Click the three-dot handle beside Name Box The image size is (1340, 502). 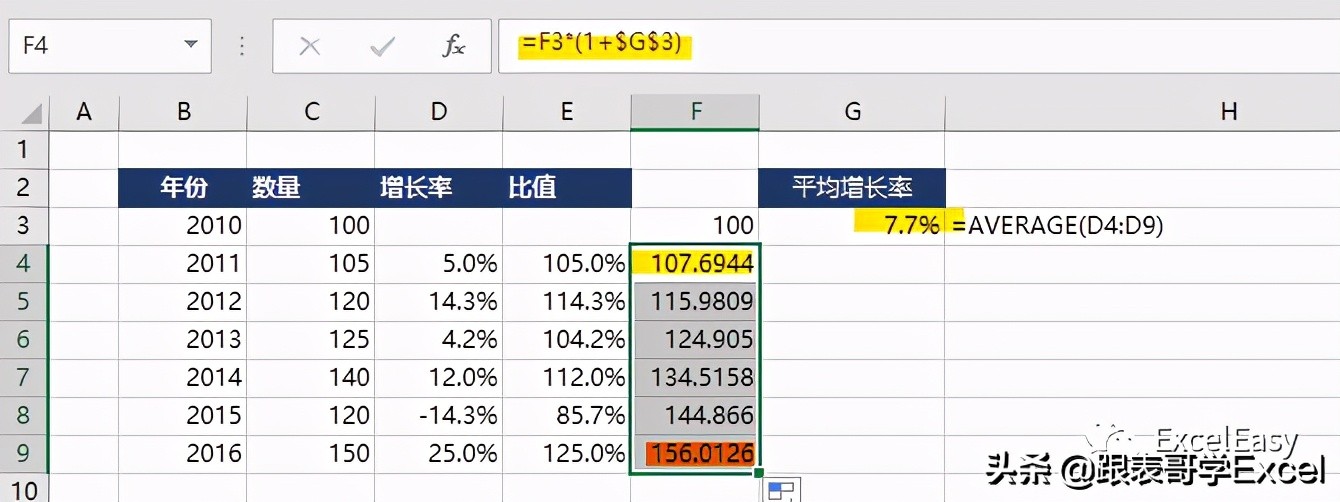click(x=241, y=46)
